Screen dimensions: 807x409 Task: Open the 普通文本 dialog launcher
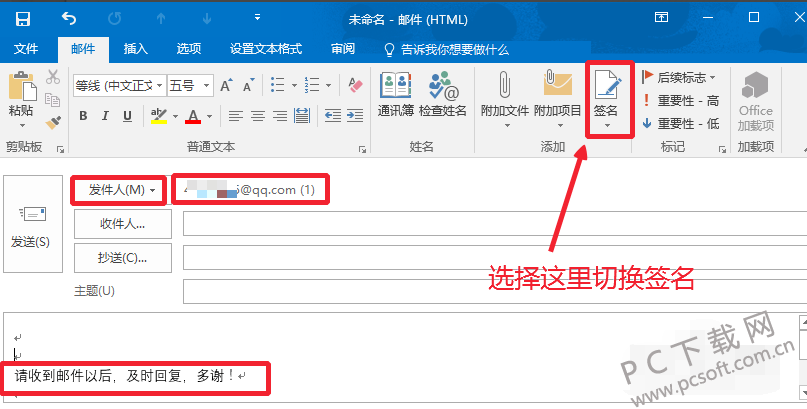click(x=362, y=149)
